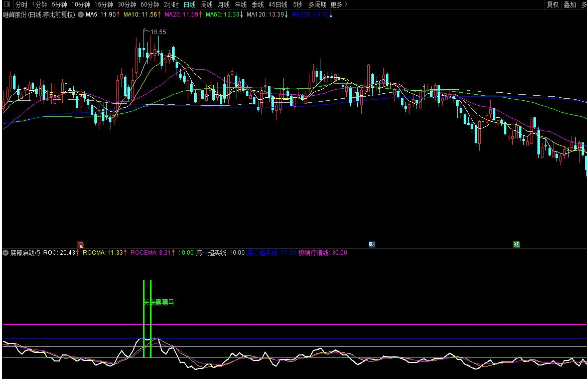The image size is (587, 379).
Task: Click the panel layout icon before 分时
Action: click(x=6, y=4)
